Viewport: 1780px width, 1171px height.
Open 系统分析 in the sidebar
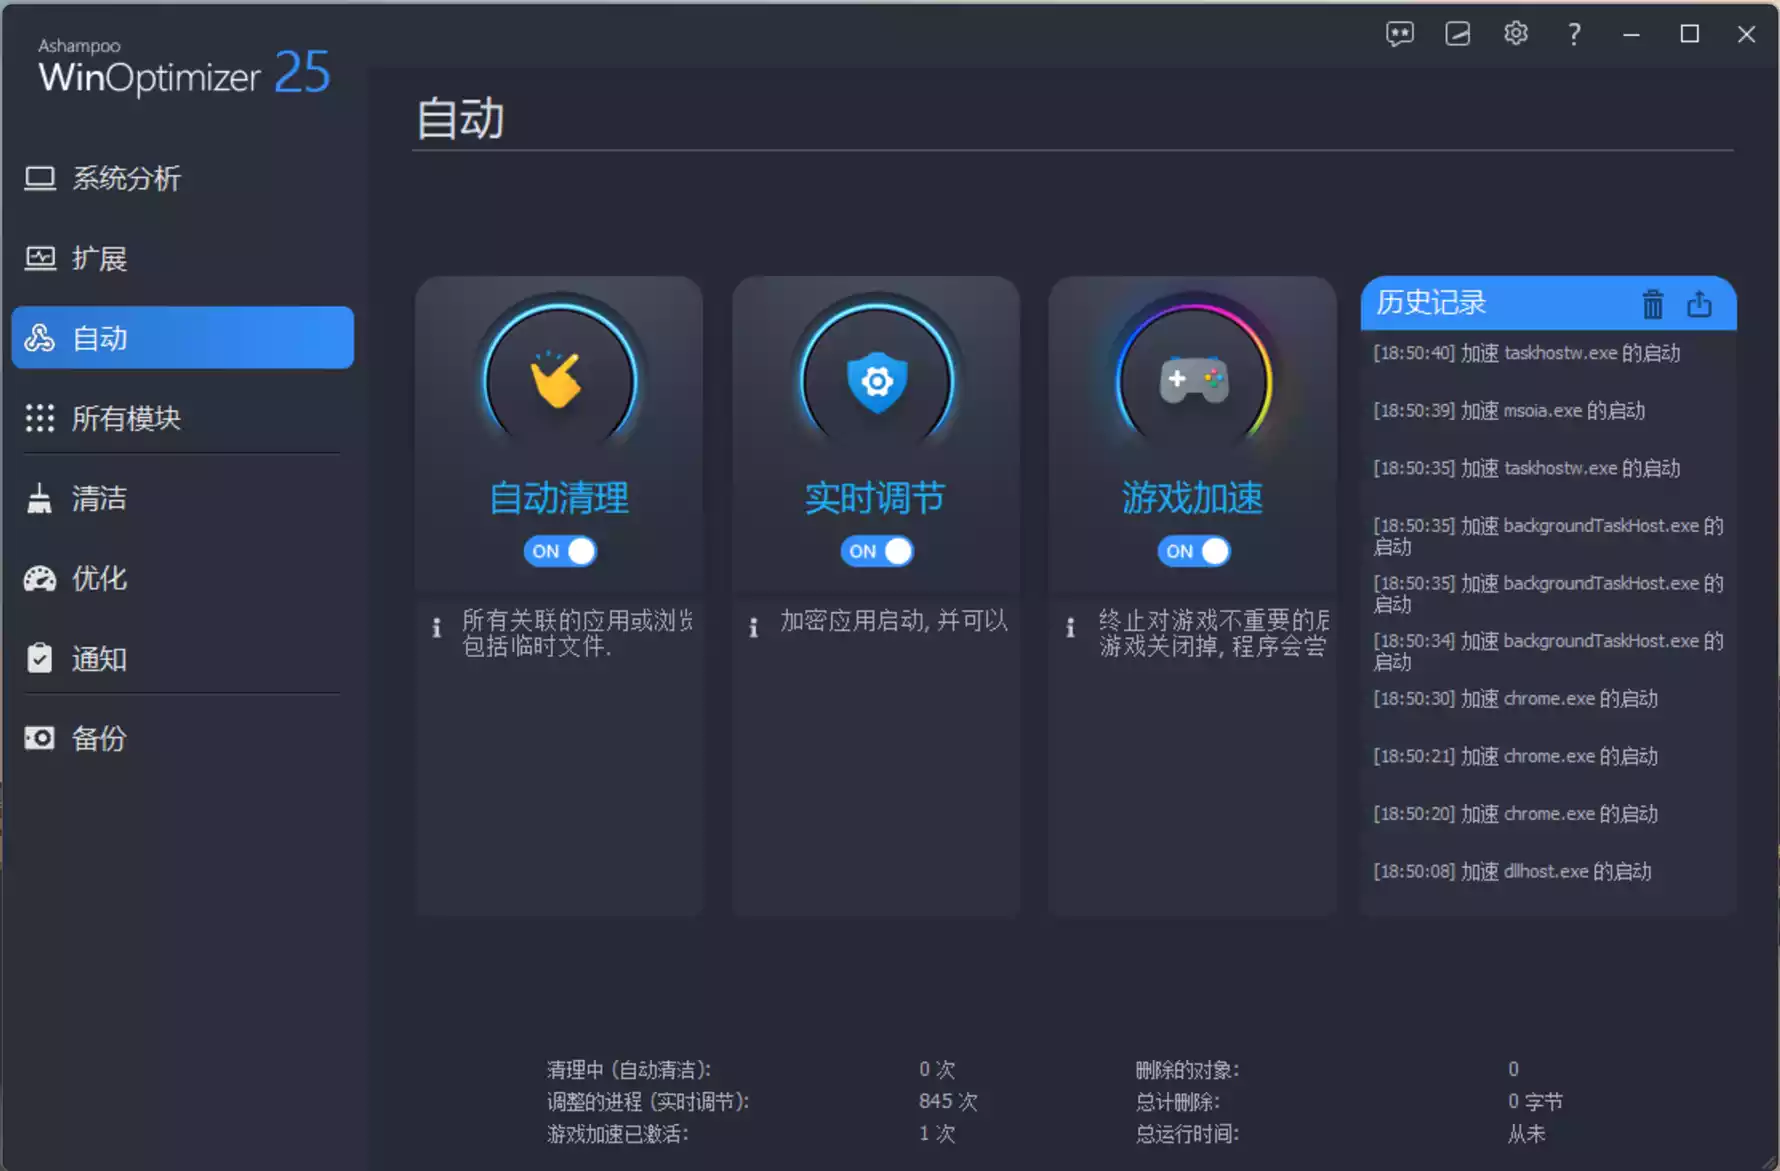coord(125,179)
